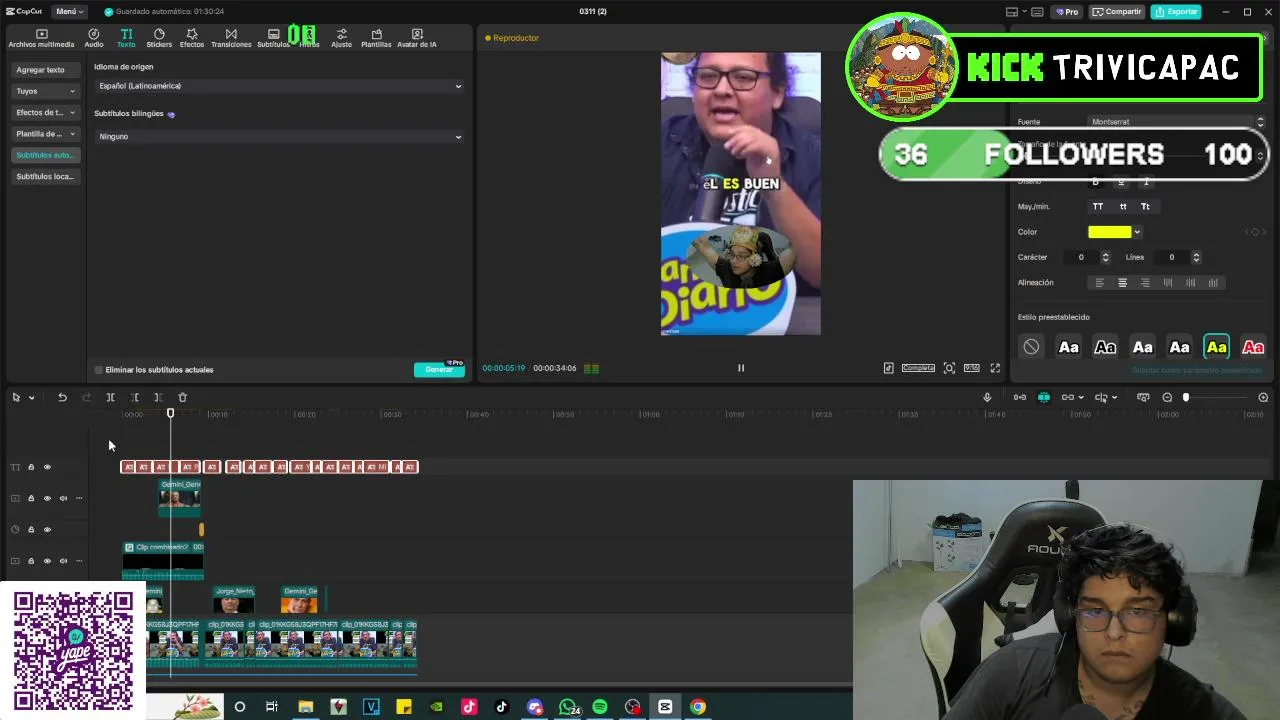Image resolution: width=1280 pixels, height=720 pixels.
Task: Zoom in the timeline
Action: coord(1263,398)
